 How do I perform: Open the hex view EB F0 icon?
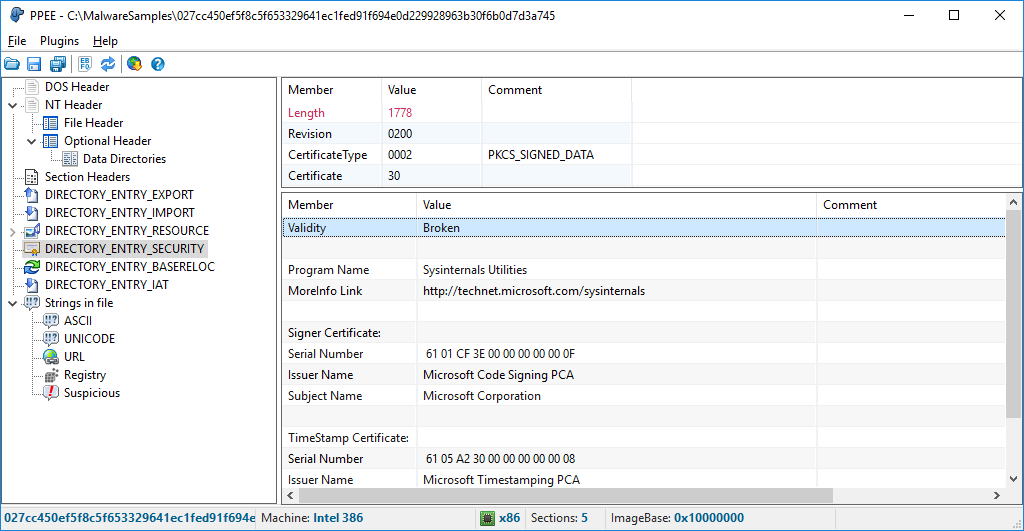tap(85, 64)
